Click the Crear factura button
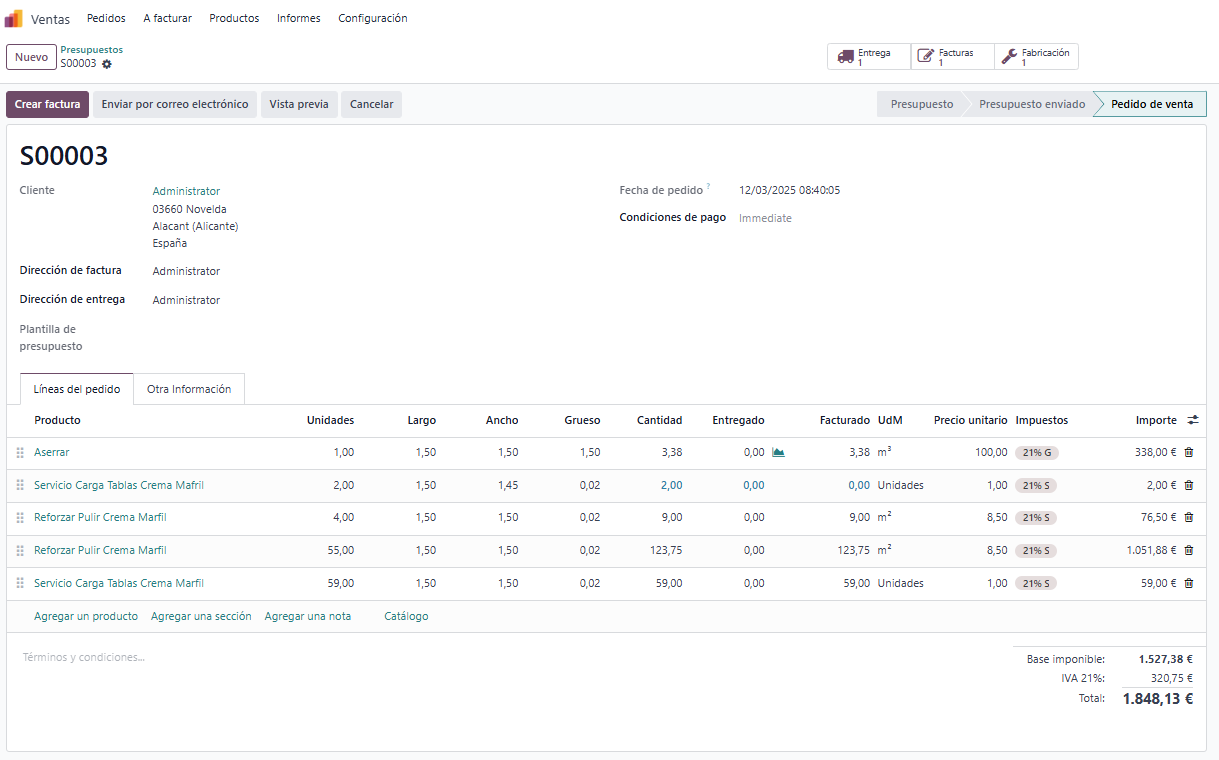 48,104
